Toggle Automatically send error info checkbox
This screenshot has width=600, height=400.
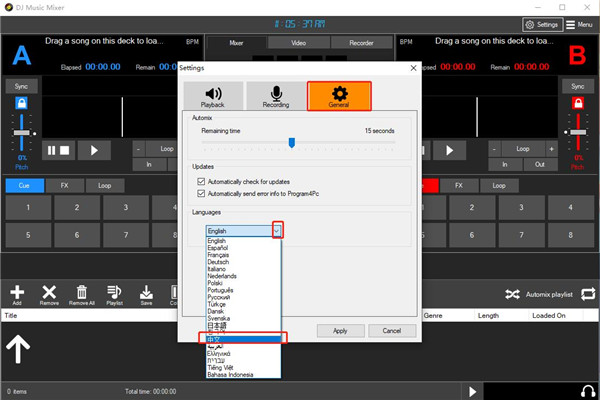point(202,190)
